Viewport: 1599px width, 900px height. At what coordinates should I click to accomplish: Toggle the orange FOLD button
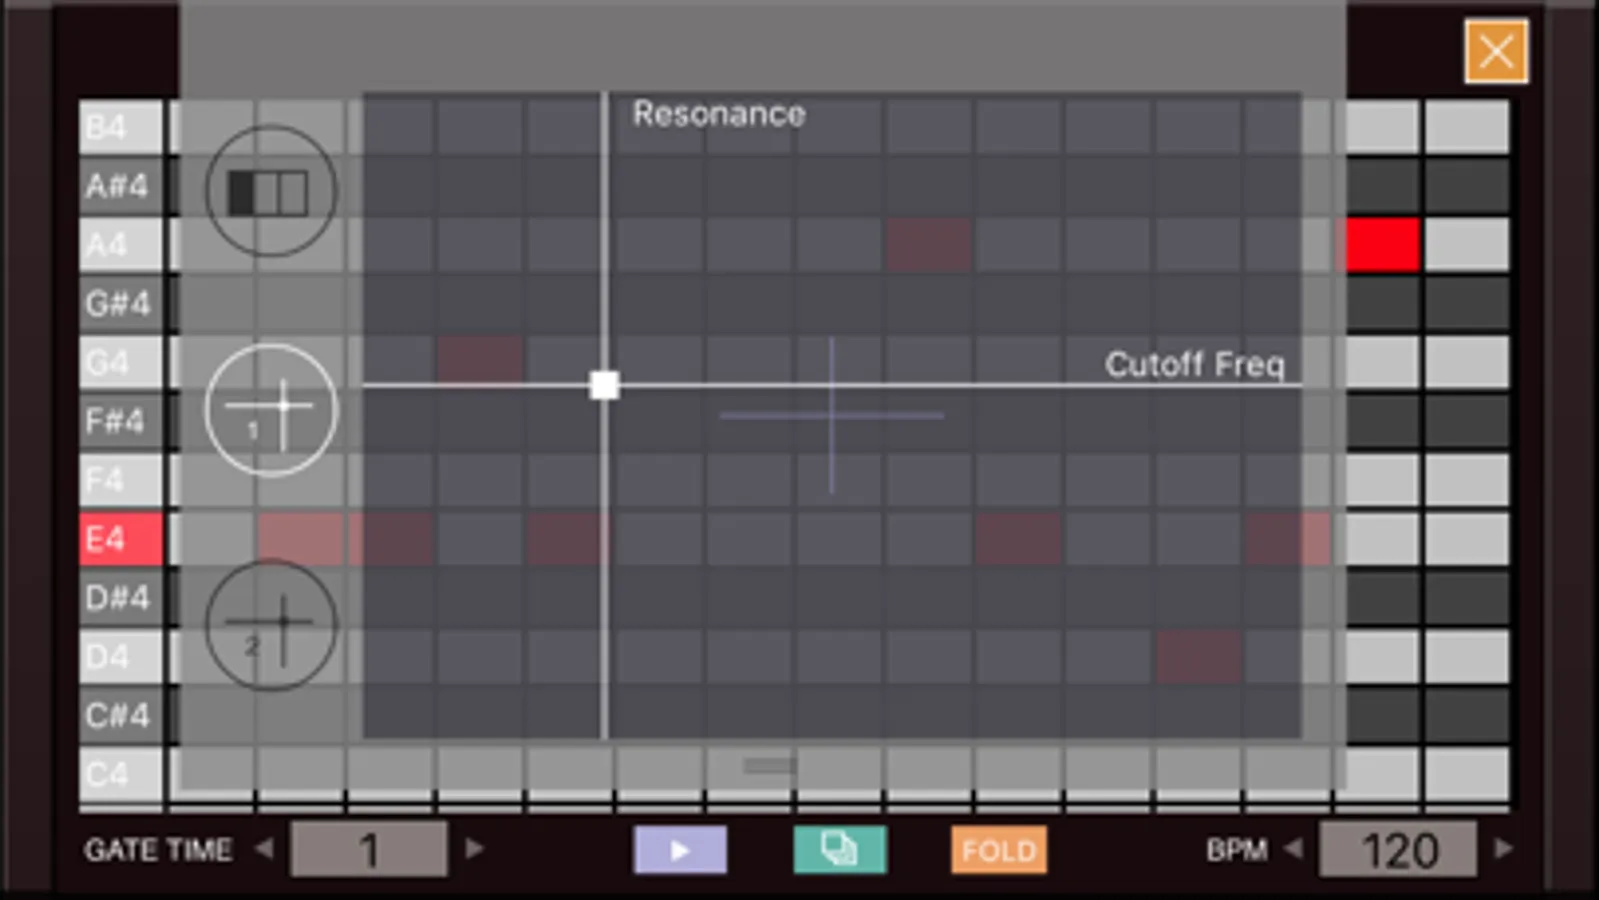tap(998, 850)
